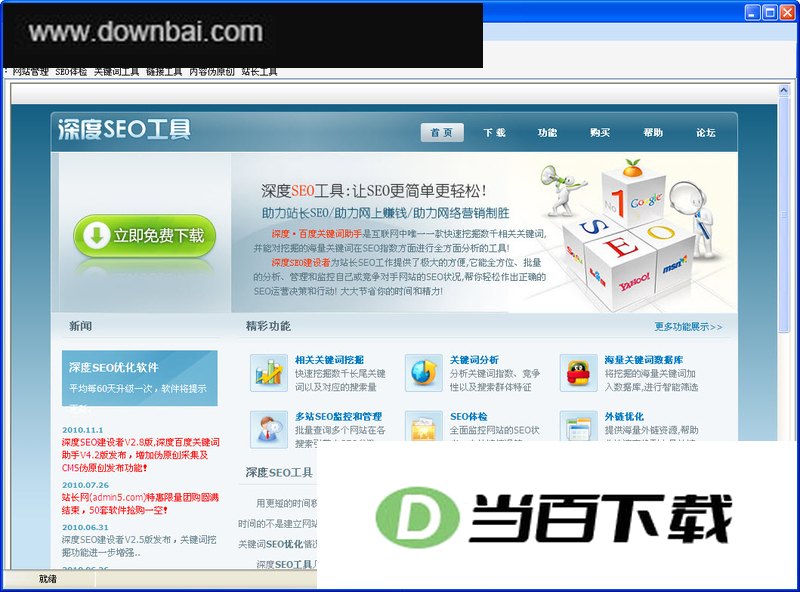Open the 关键词工具 menu
Image resolution: width=800 pixels, height=592 pixels.
point(116,72)
